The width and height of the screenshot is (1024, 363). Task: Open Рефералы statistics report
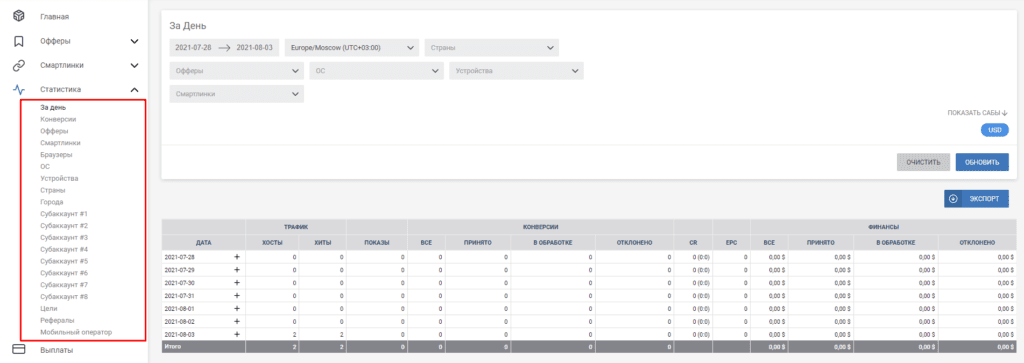[57, 320]
